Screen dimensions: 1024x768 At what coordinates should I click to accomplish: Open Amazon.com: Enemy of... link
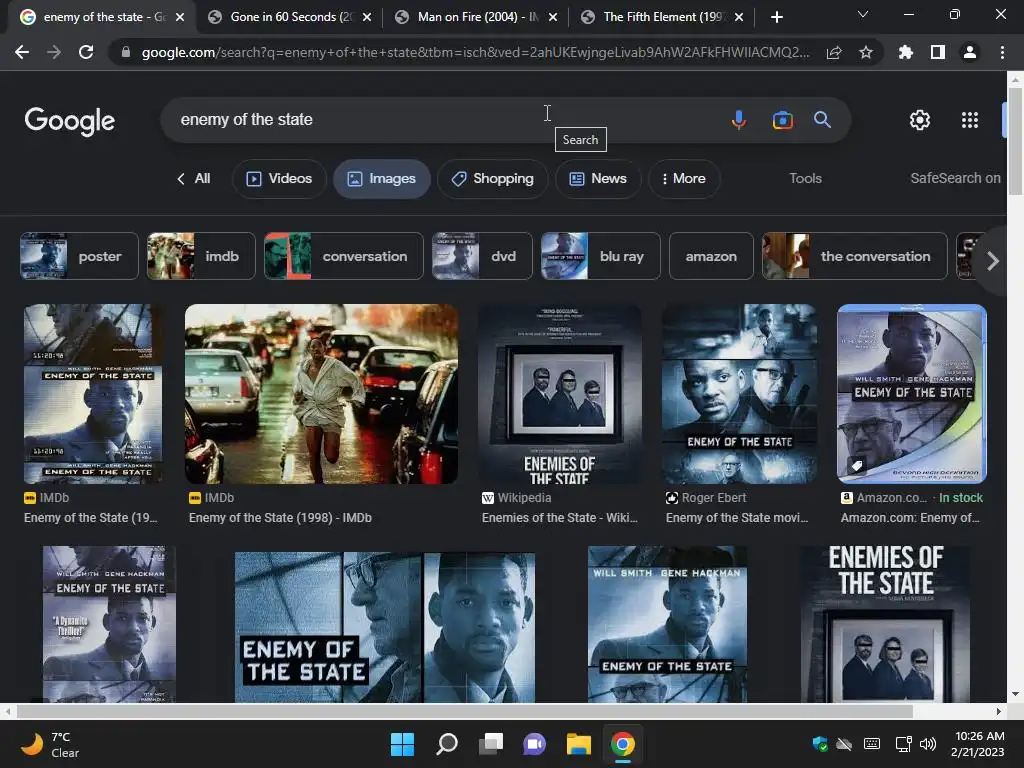pos(910,518)
